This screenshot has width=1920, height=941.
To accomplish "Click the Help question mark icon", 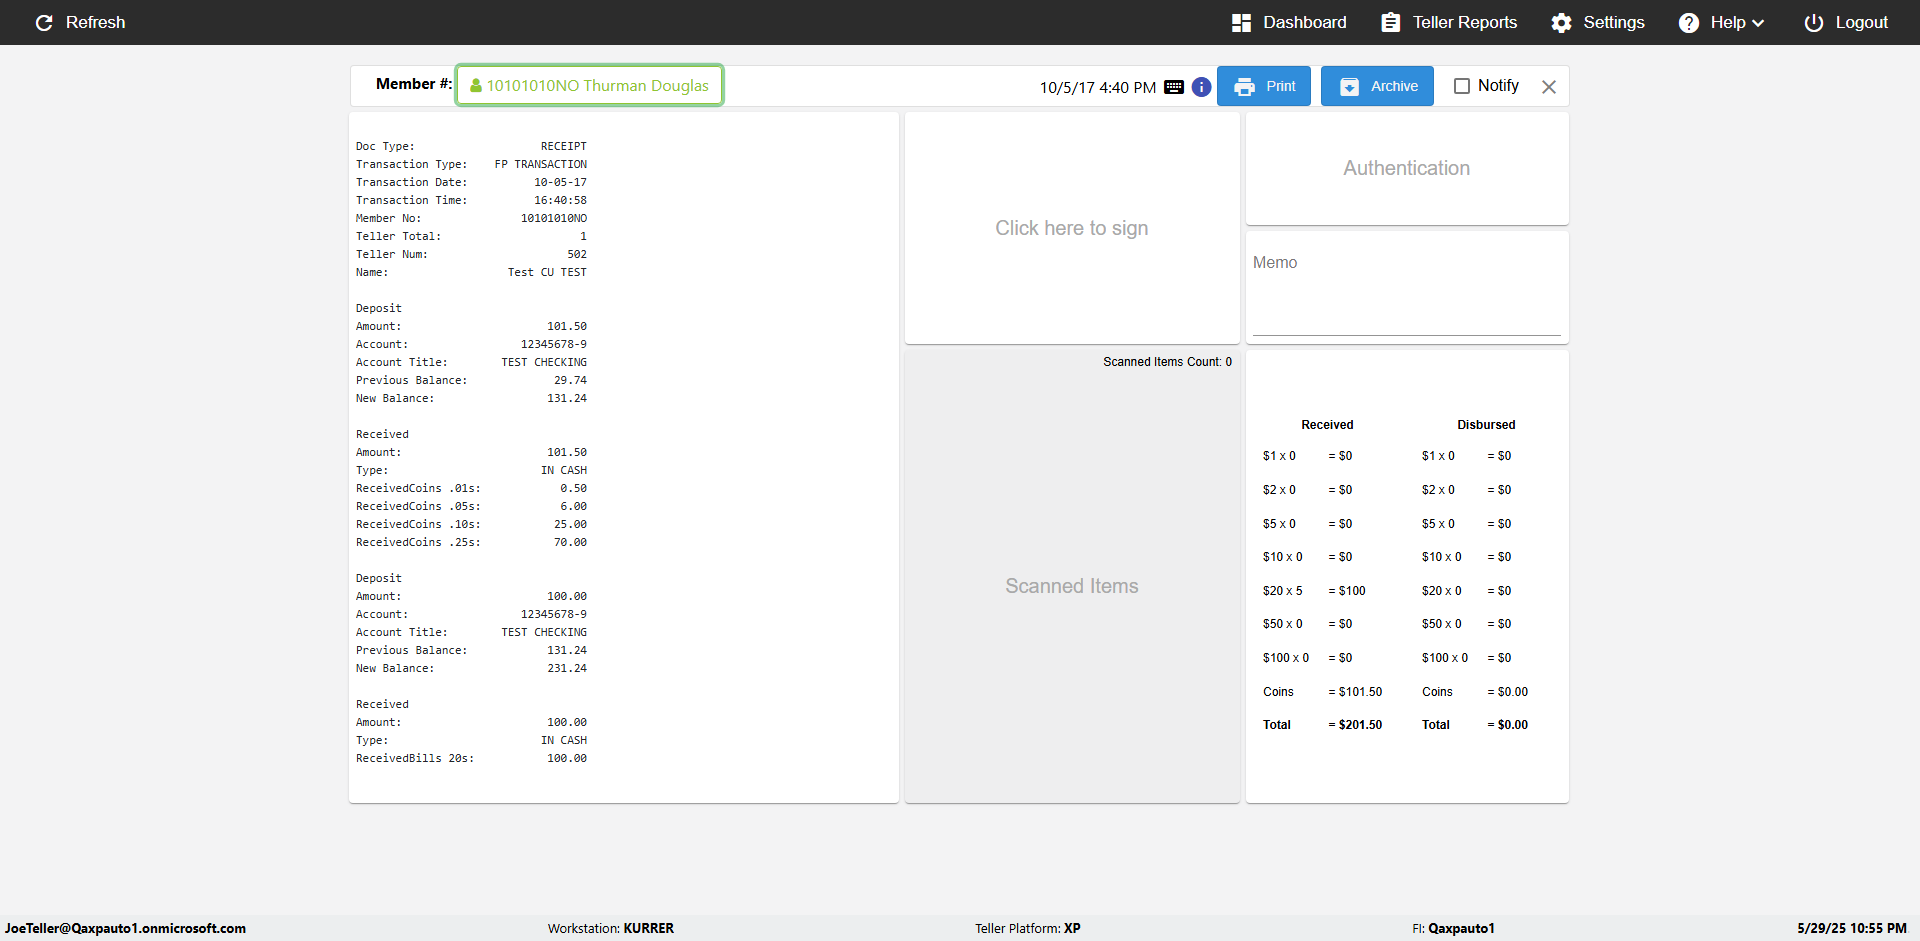I will 1688,22.
